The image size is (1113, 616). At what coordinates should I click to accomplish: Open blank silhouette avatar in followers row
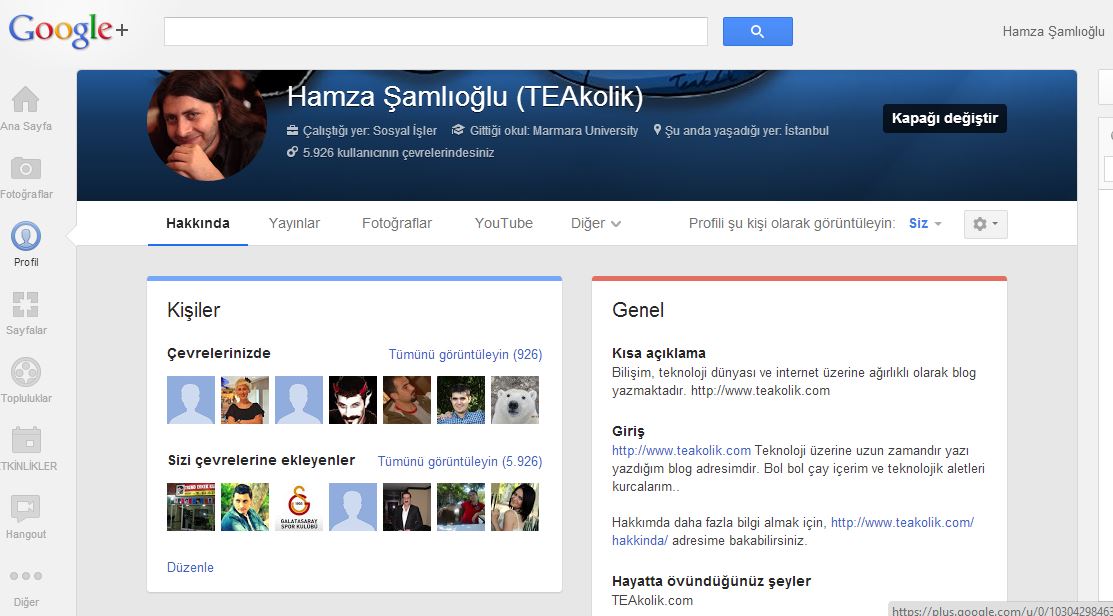tap(353, 507)
